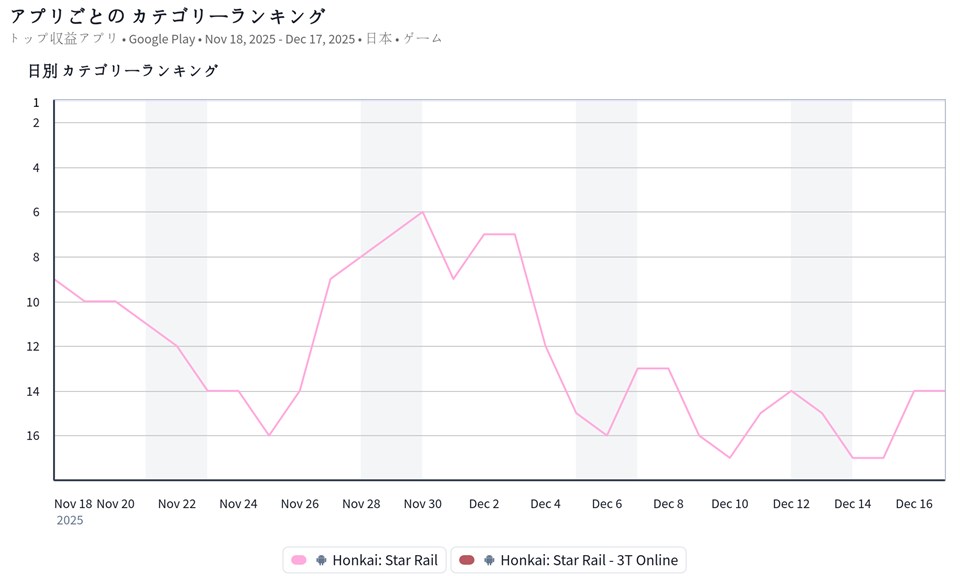Click the shaded weekend band near Nov 22
Image resolution: width=960 pixels, height=576 pixels.
[x=176, y=290]
